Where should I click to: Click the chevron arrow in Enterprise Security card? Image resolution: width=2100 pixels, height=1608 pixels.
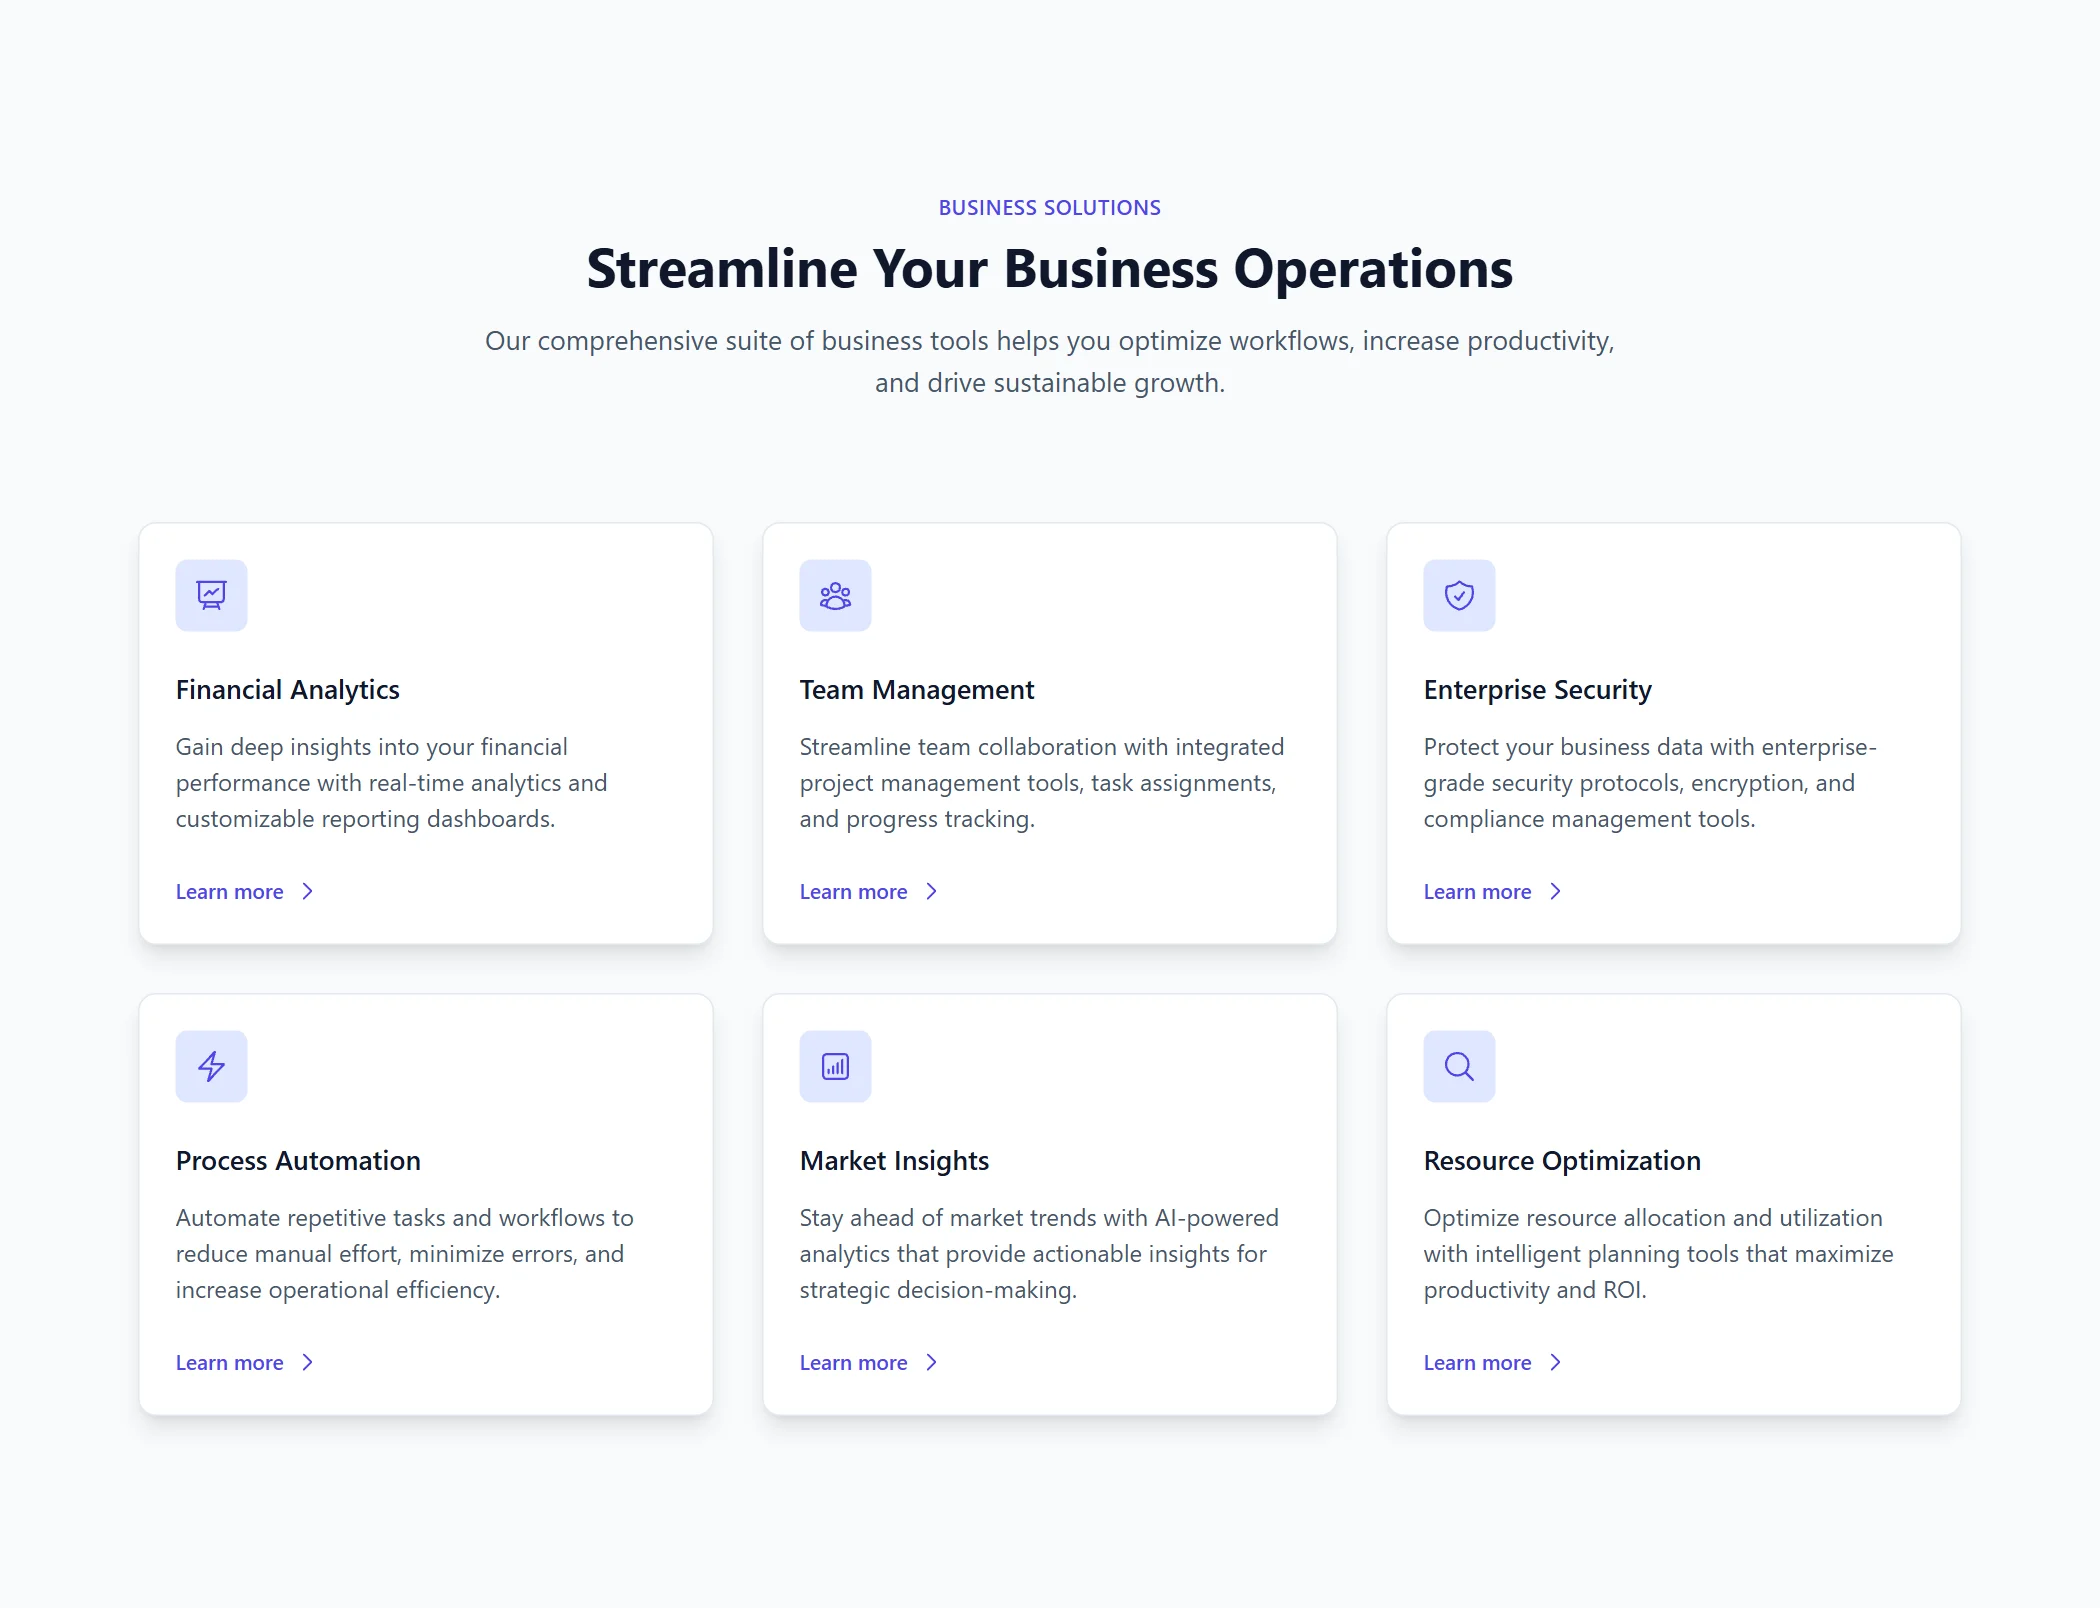tap(1555, 891)
